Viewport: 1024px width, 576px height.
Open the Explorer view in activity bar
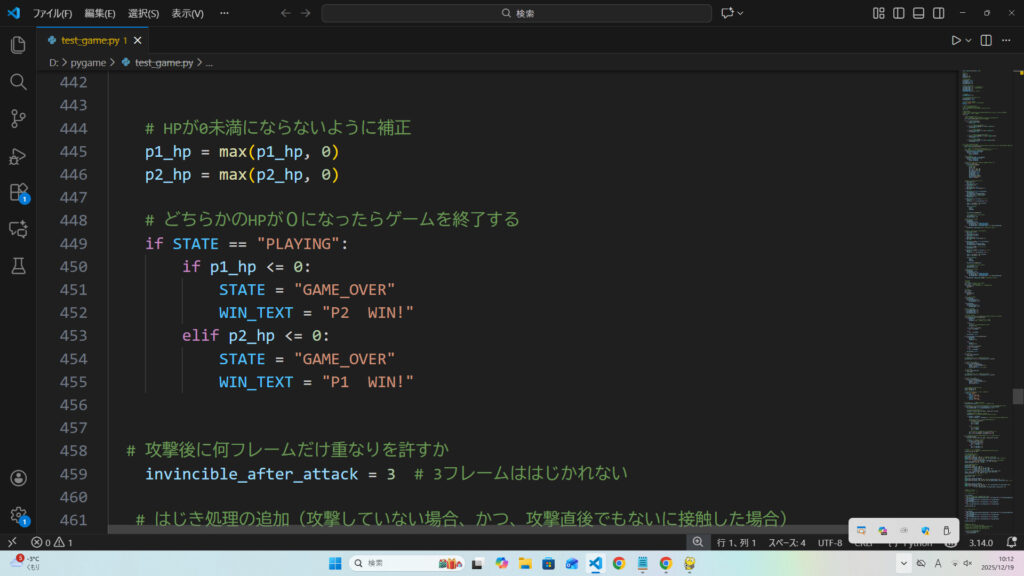(x=17, y=45)
